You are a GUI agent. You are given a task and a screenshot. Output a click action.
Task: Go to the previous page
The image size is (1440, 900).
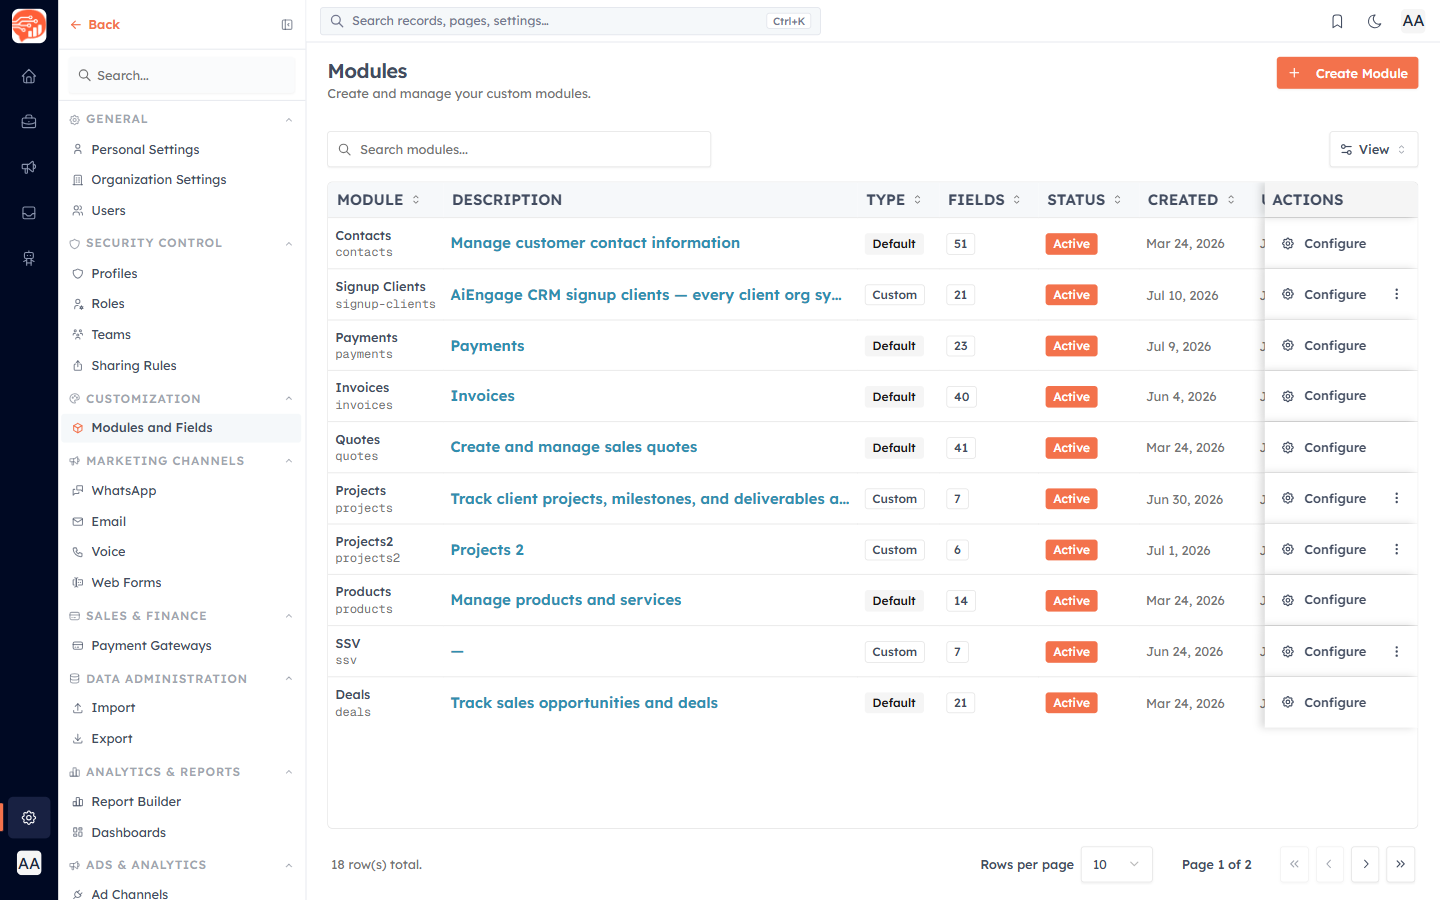coord(1329,864)
